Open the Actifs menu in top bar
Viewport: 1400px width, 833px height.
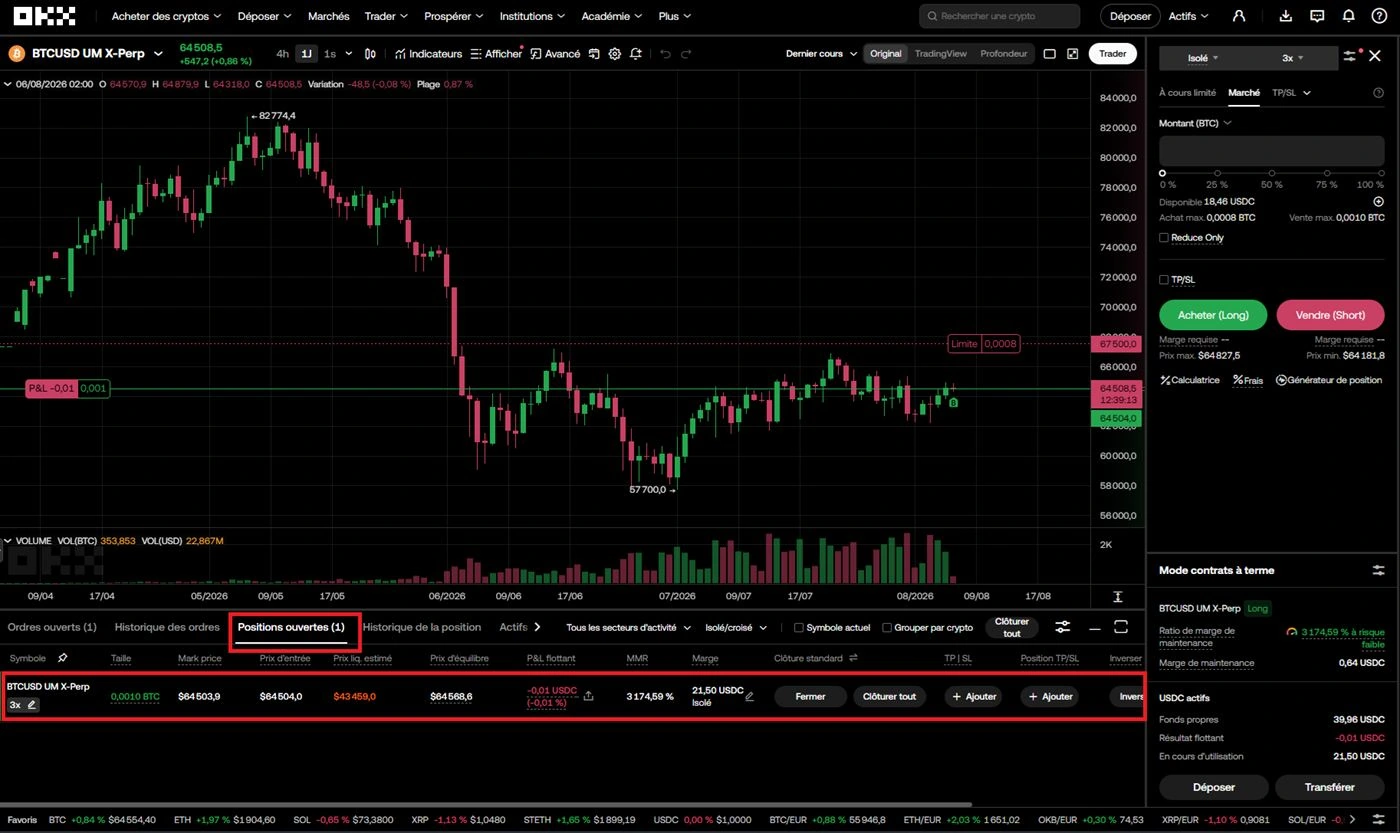[1188, 16]
